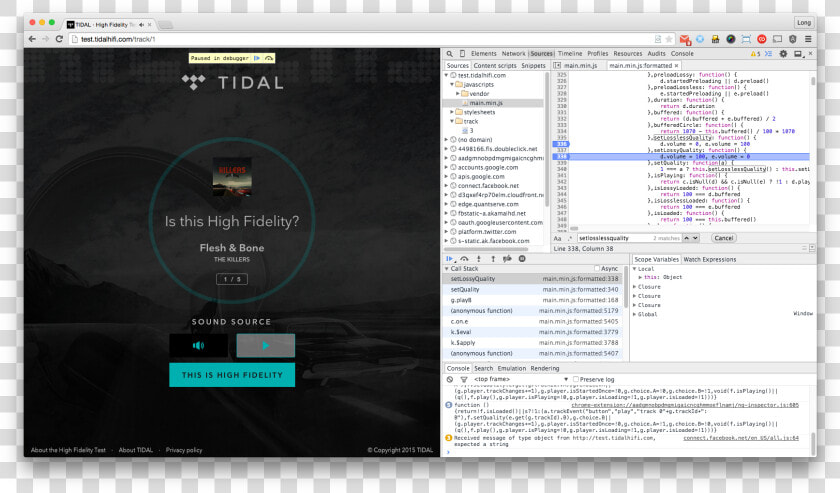Collapse the Local scope section
Viewport: 840px width, 493px height.
tap(635, 269)
